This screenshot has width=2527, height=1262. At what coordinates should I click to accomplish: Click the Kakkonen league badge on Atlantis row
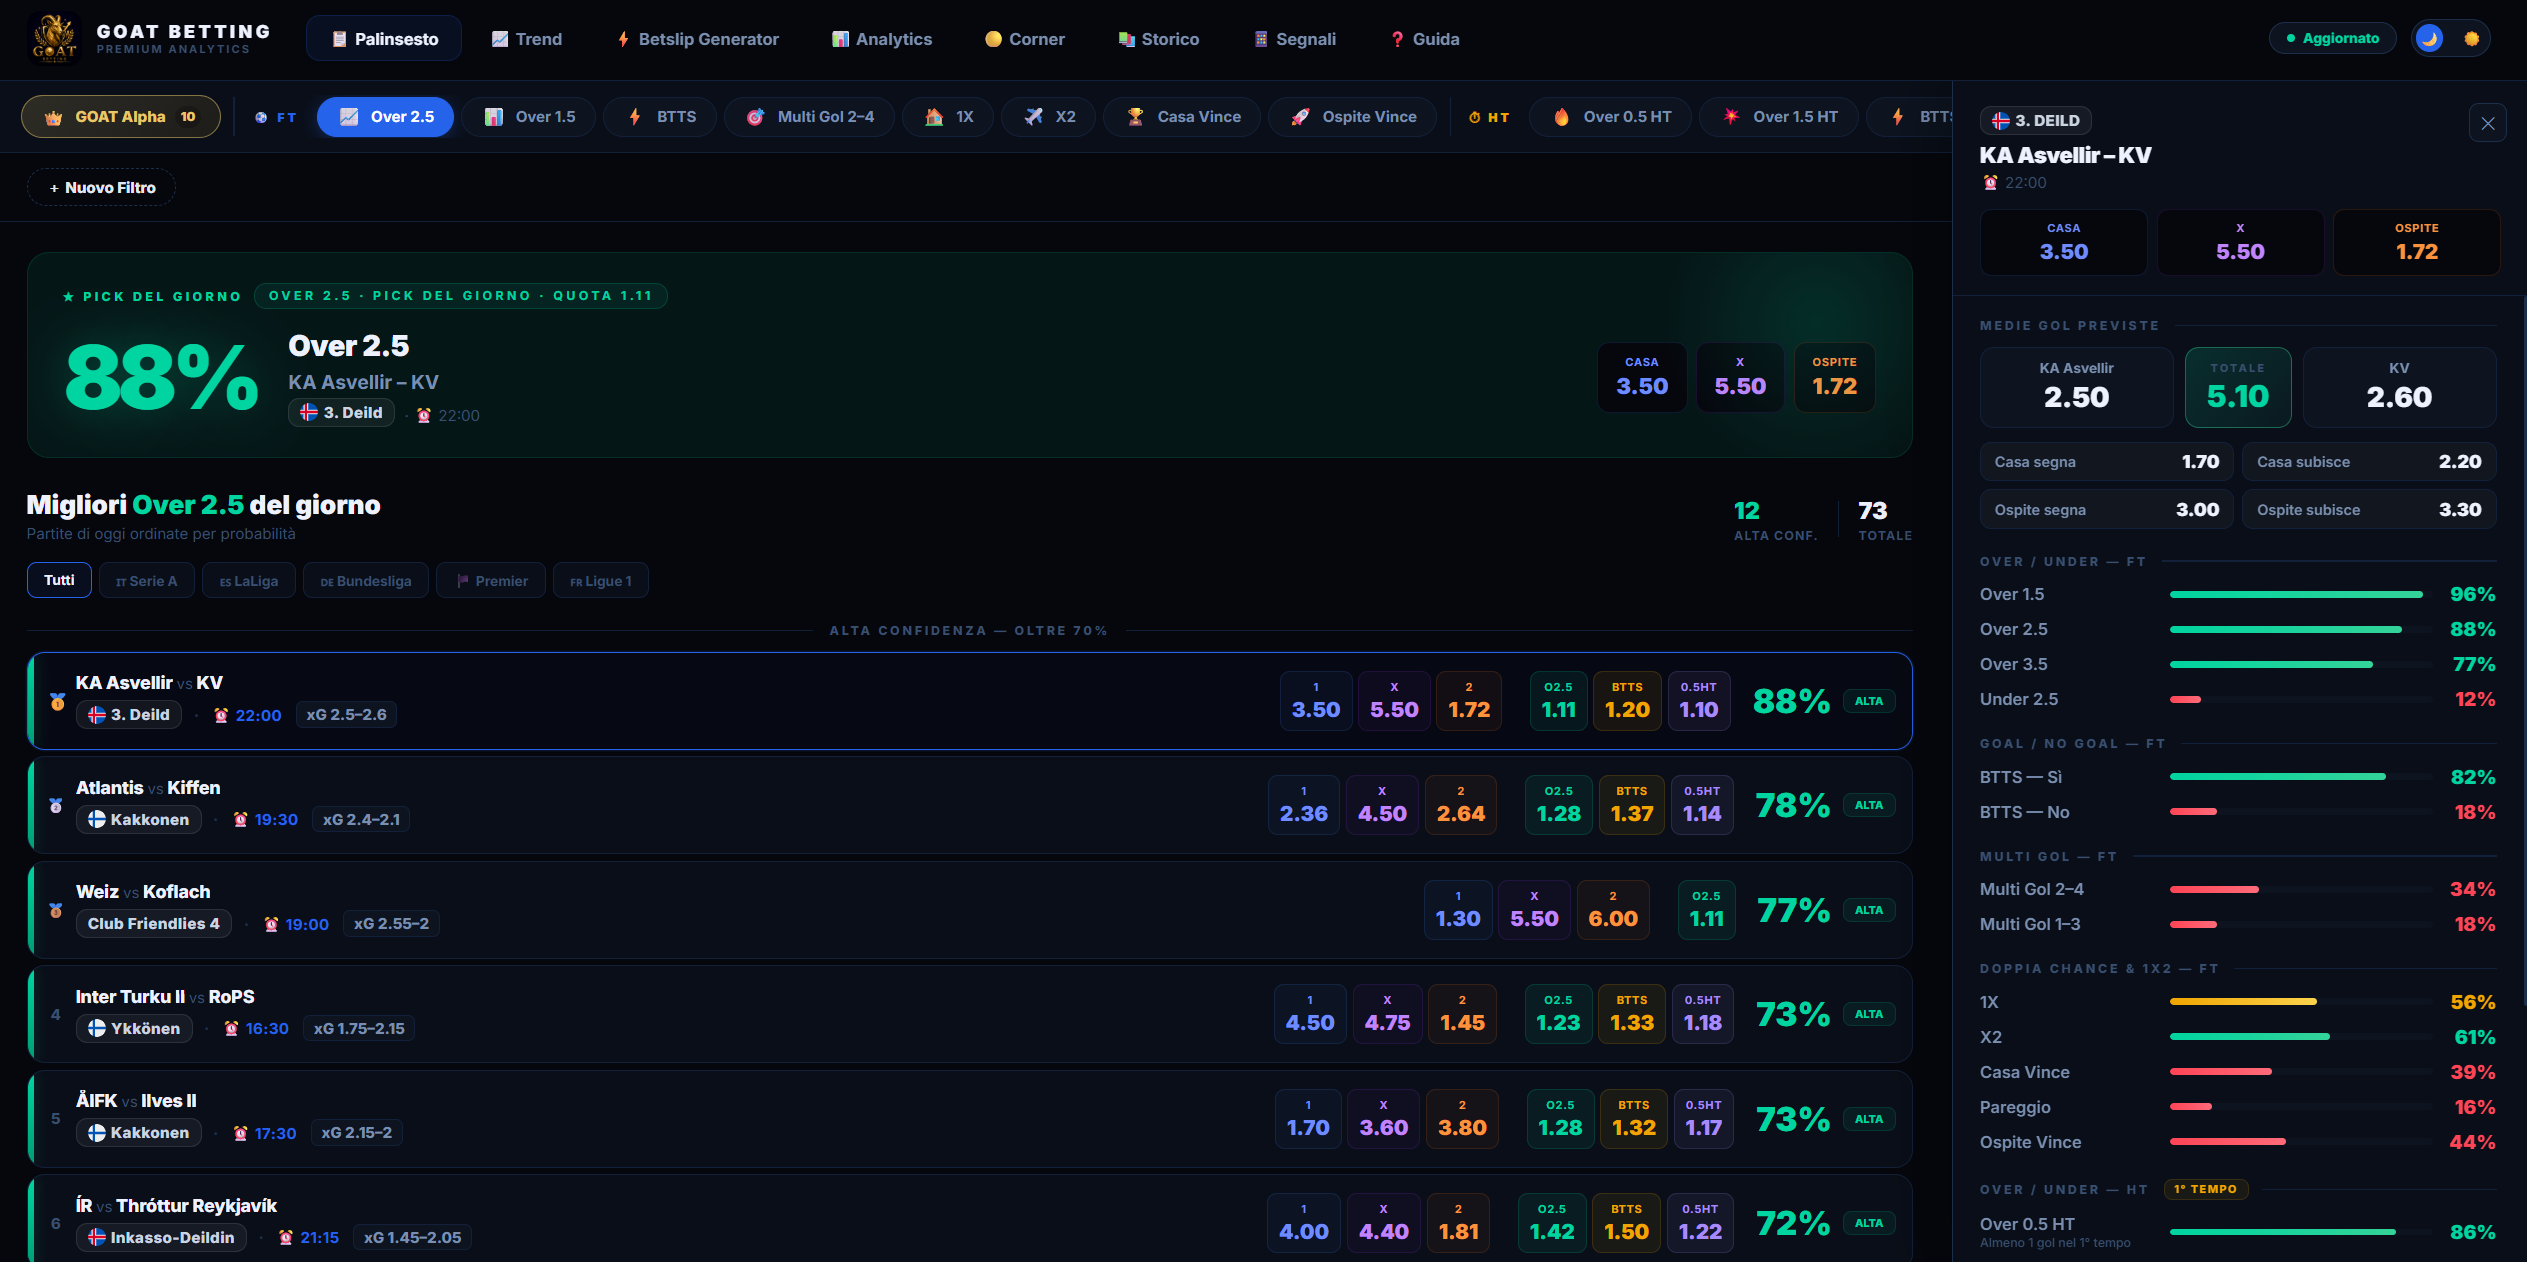coord(139,820)
